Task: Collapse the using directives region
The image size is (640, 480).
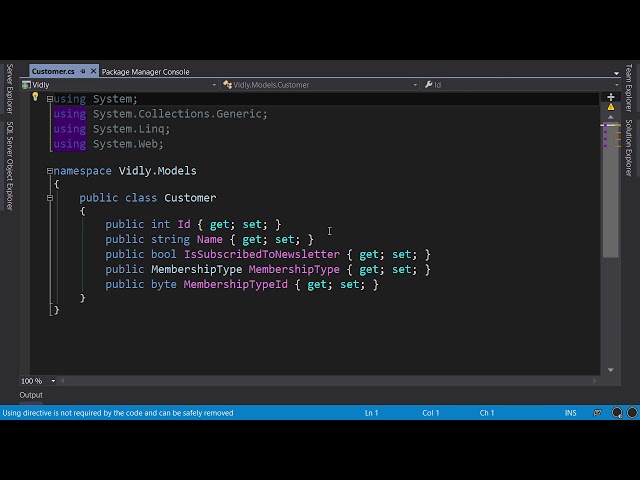Action: coord(50,99)
